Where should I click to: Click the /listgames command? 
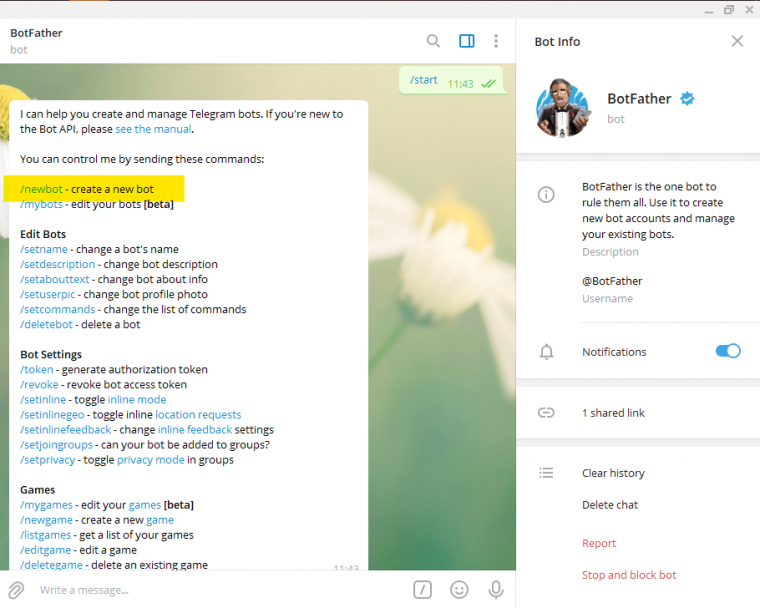[46, 535]
